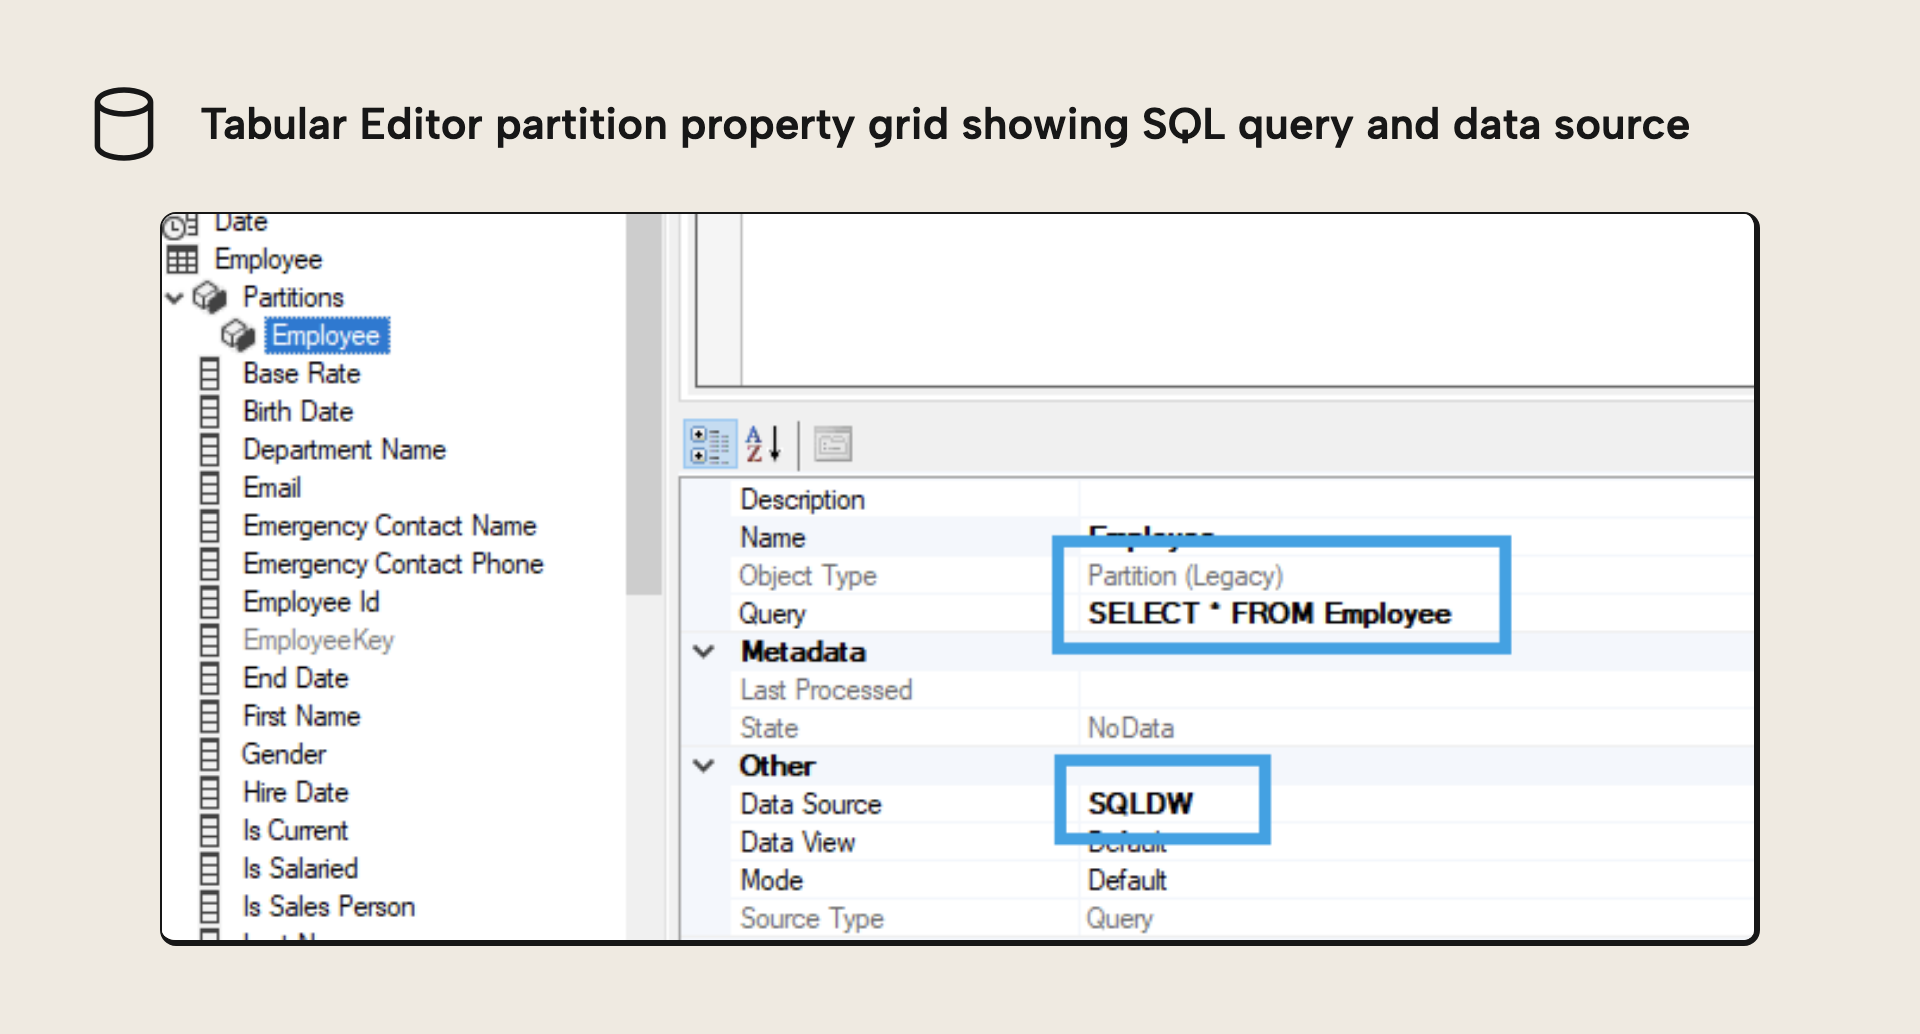The width and height of the screenshot is (1920, 1034).
Task: Click the Department Name column icon
Action: pyautogui.click(x=210, y=450)
